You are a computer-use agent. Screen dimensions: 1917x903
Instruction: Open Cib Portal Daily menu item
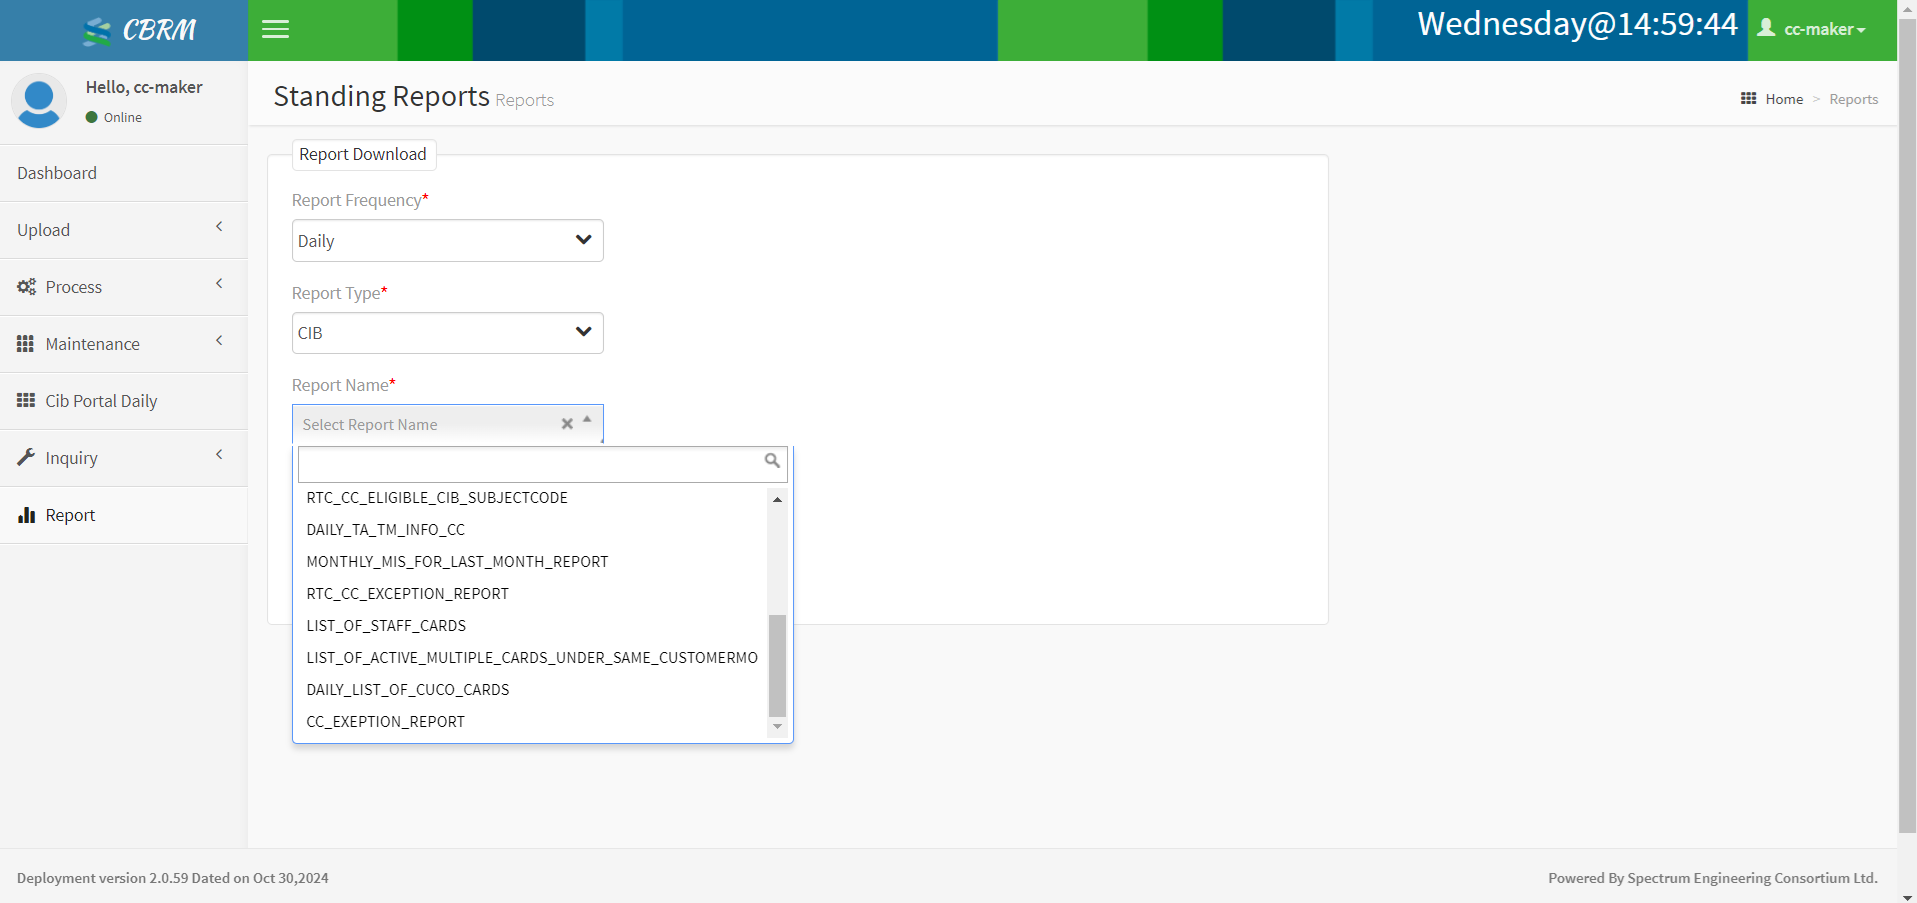(x=124, y=401)
